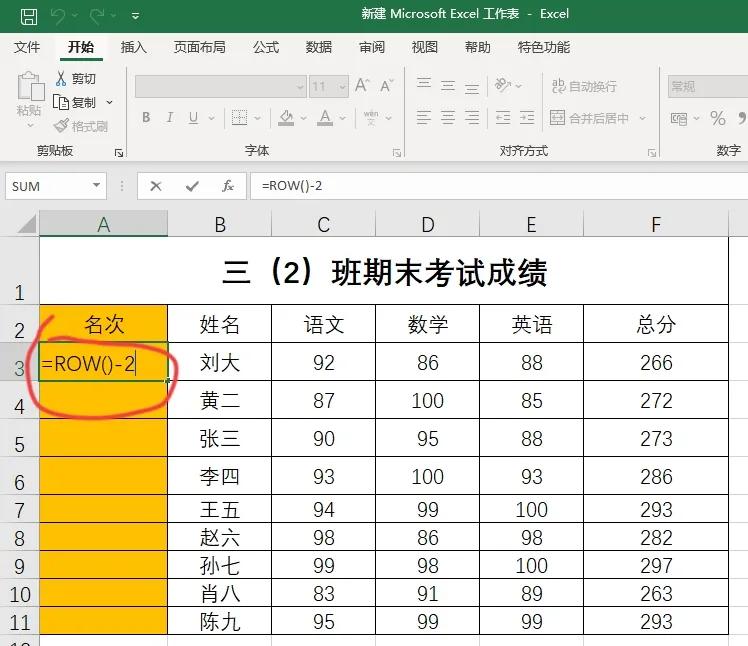Click the decrease indent icon
Screen dimensions: 748x646
[x=503, y=117]
